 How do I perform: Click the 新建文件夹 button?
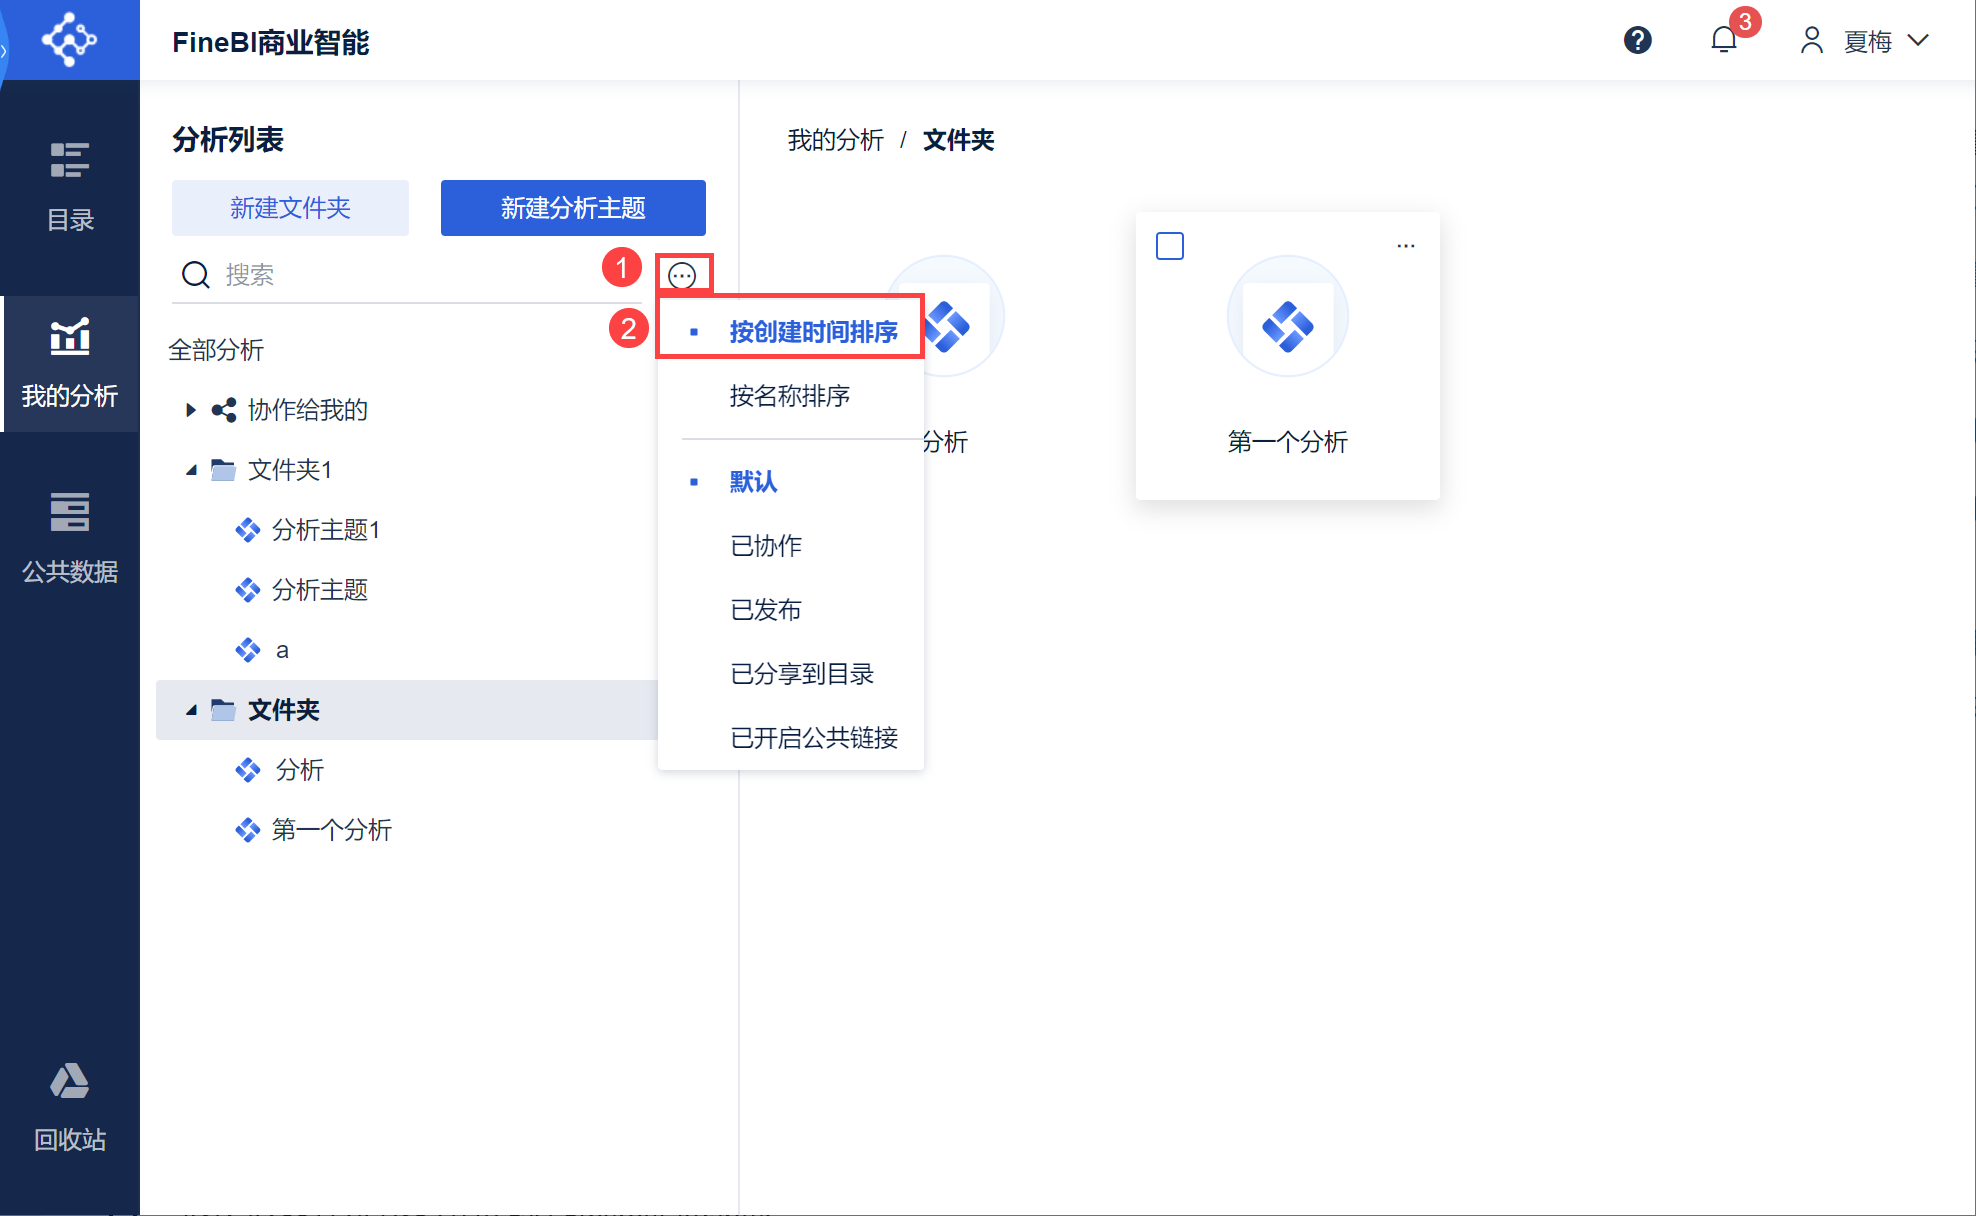(290, 208)
